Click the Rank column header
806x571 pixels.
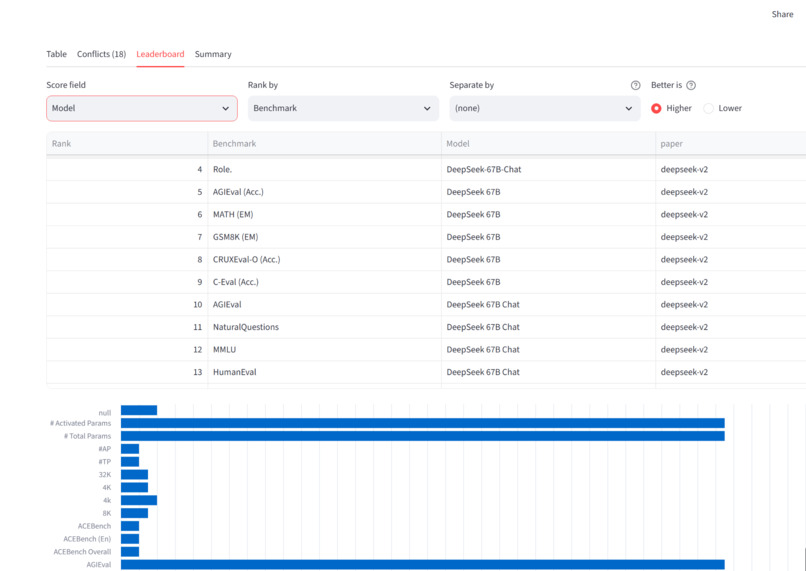[x=127, y=143]
